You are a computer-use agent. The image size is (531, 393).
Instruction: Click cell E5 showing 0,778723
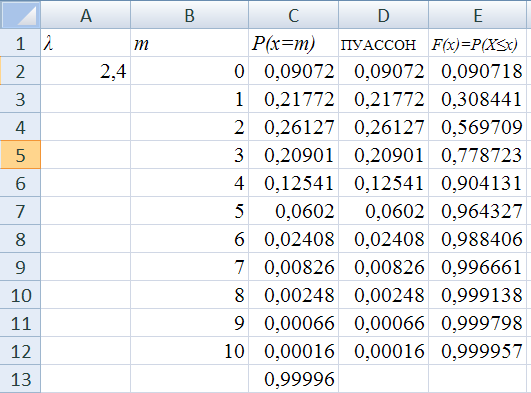tap(478, 155)
